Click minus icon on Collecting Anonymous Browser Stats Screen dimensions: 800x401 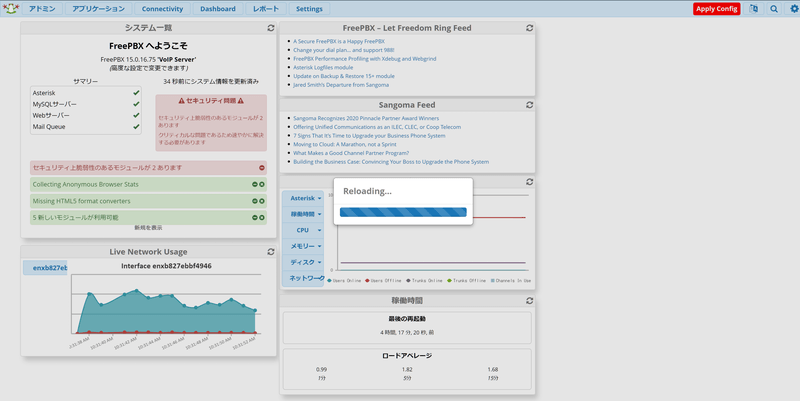coord(255,184)
